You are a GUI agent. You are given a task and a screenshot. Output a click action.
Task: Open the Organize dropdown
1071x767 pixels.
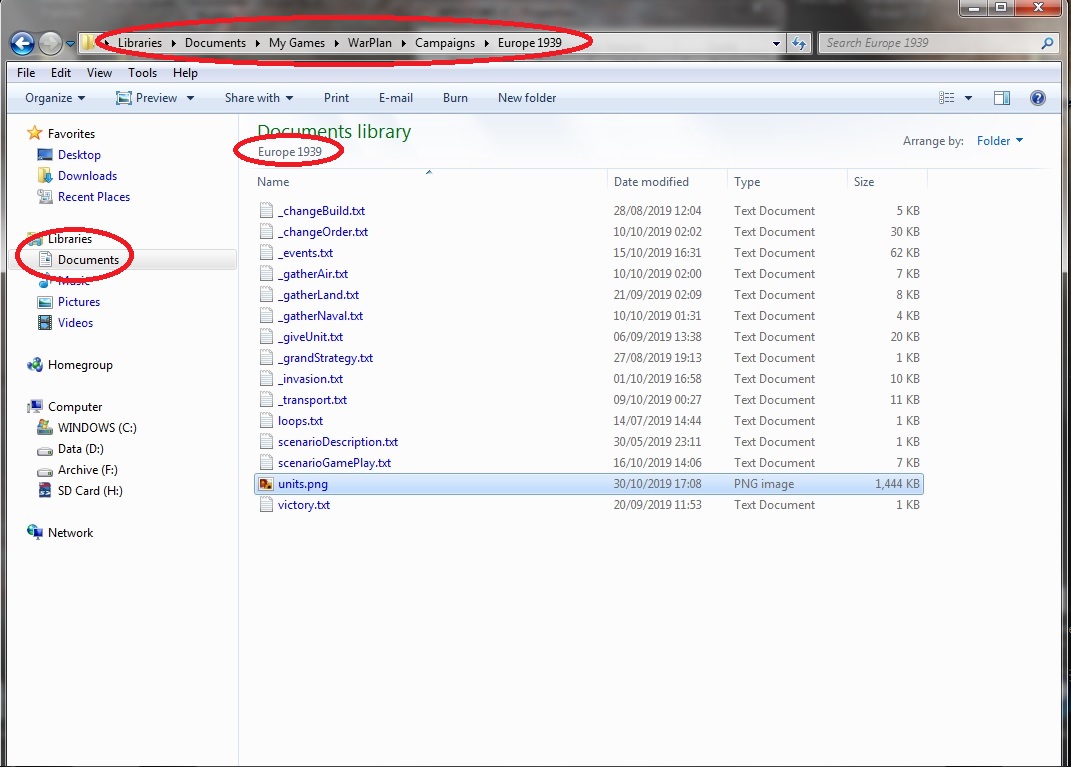click(x=55, y=98)
